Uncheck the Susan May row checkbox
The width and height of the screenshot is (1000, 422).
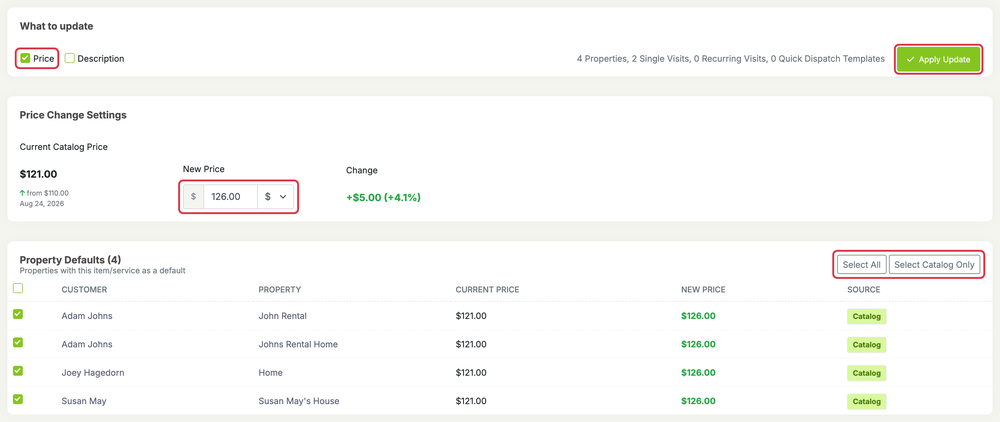click(18, 399)
